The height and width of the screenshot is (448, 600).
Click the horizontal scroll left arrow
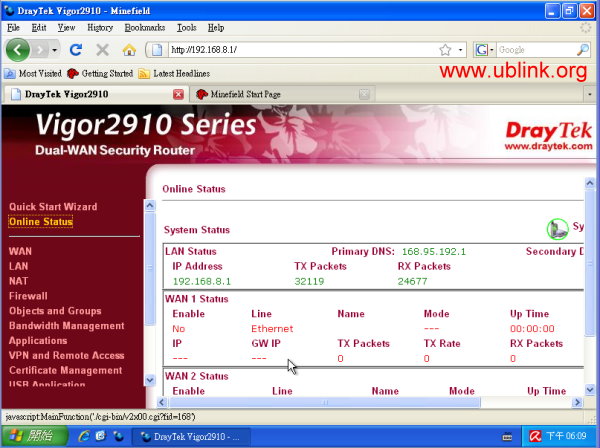pyautogui.click(x=162, y=402)
